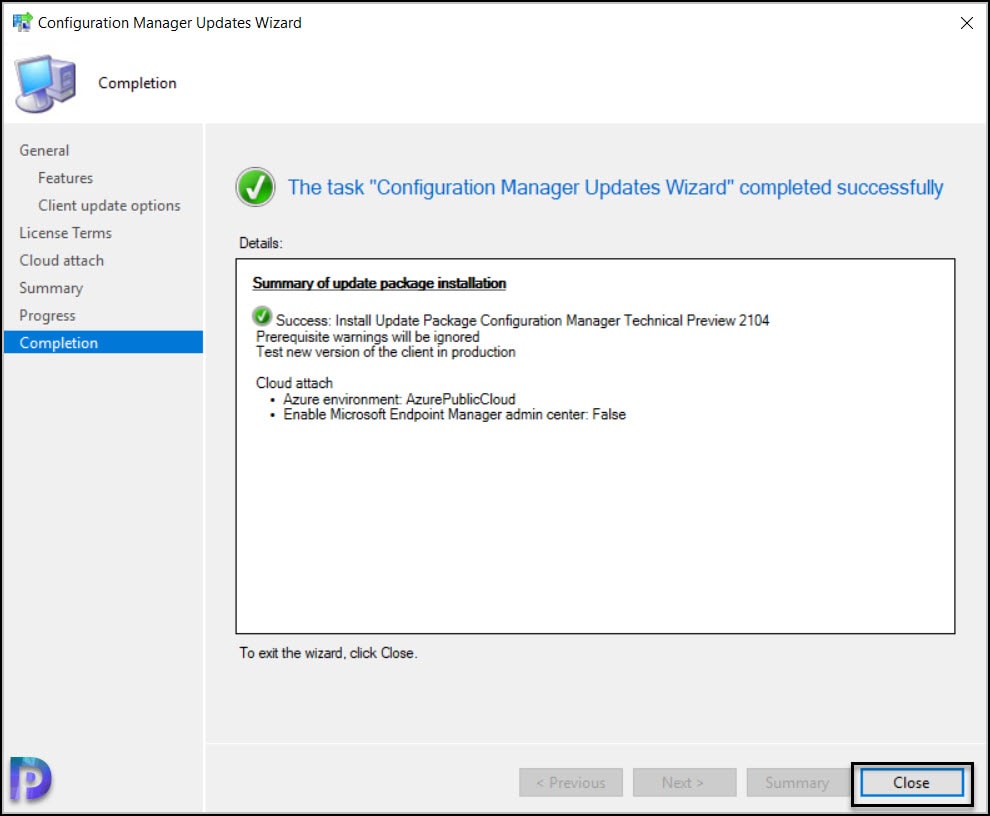990x816 pixels.
Task: Open Client update options step
Action: 109,206
